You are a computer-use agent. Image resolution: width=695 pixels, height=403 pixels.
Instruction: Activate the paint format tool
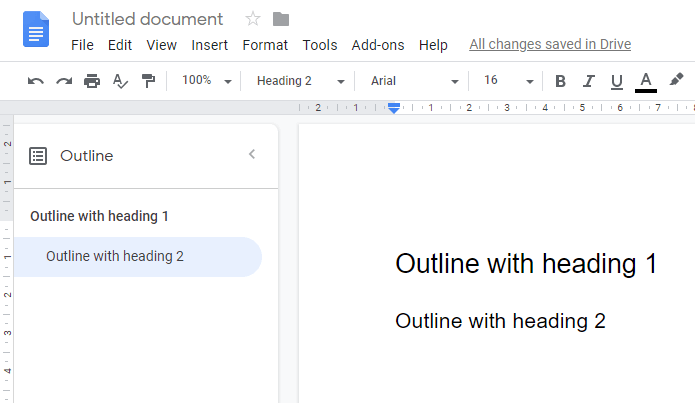tap(148, 81)
